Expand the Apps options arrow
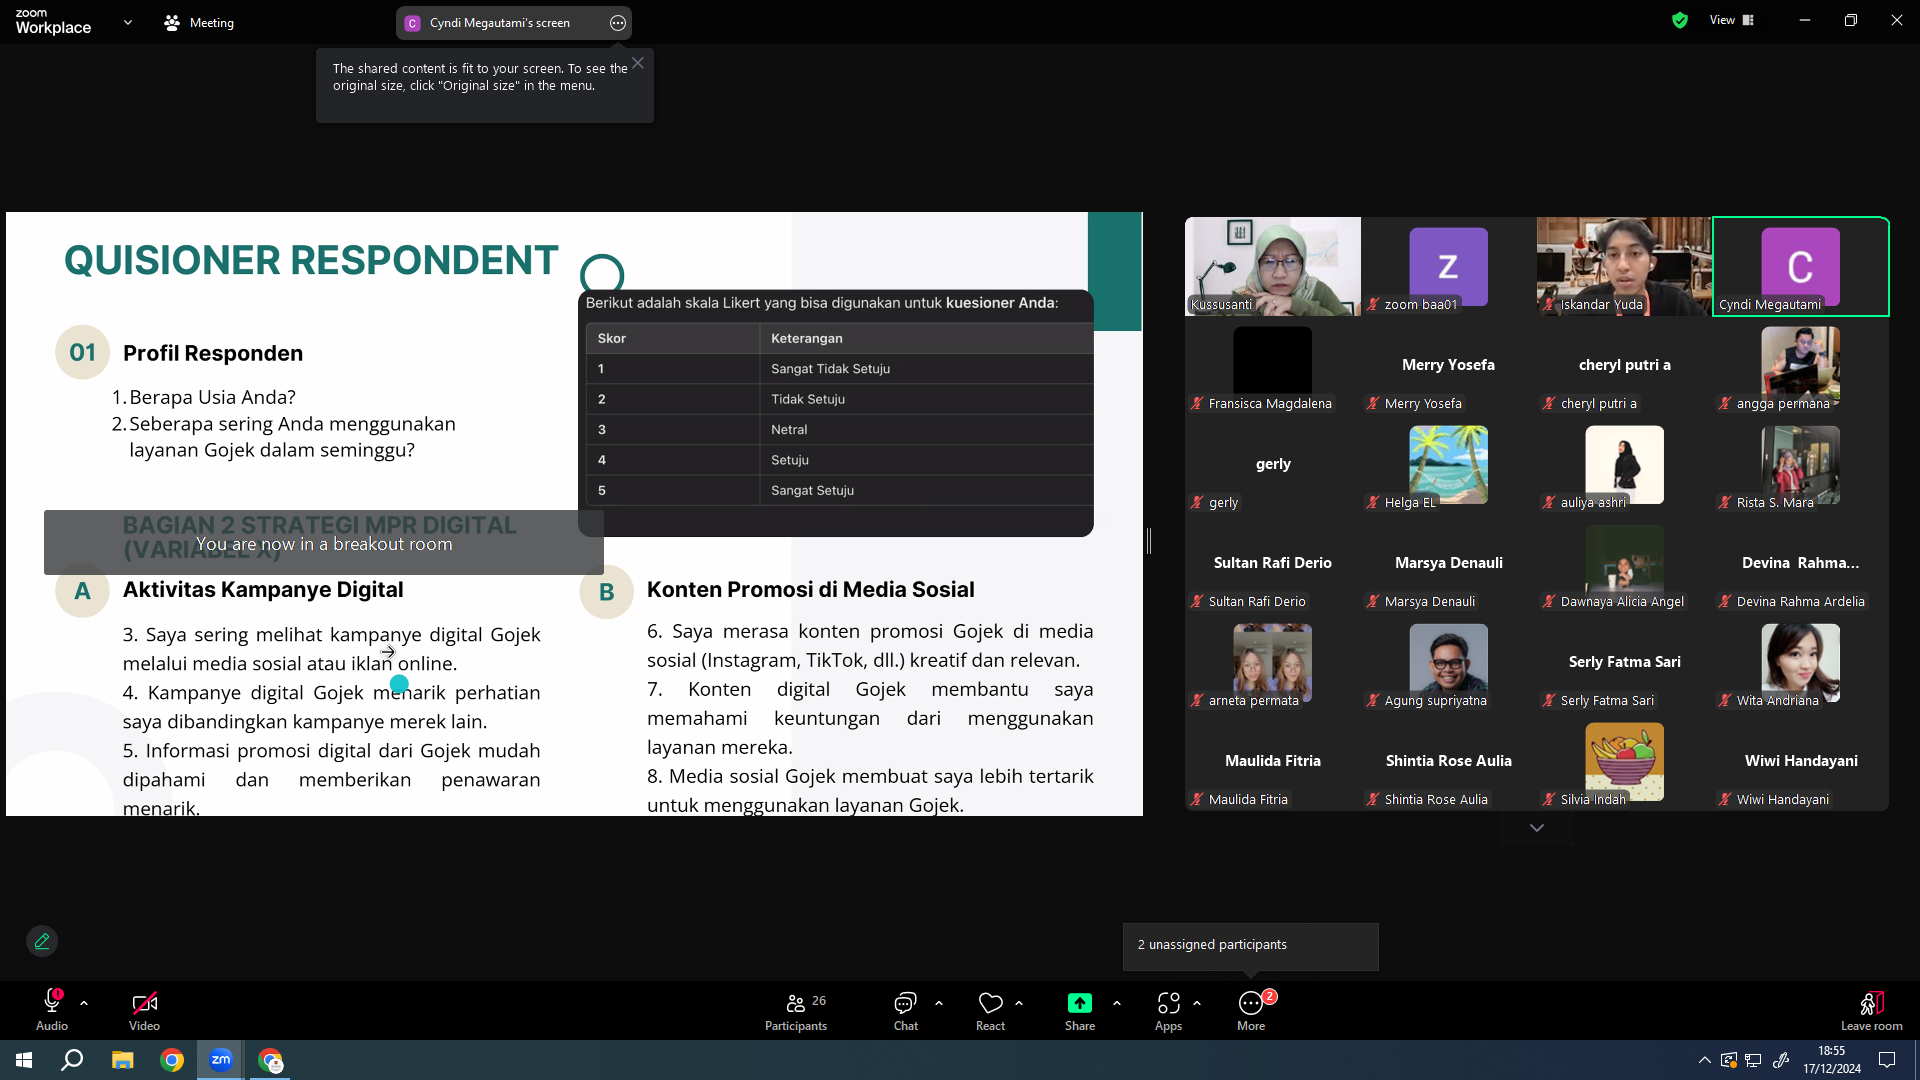Image resolution: width=1920 pixels, height=1080 pixels. (x=1197, y=1002)
